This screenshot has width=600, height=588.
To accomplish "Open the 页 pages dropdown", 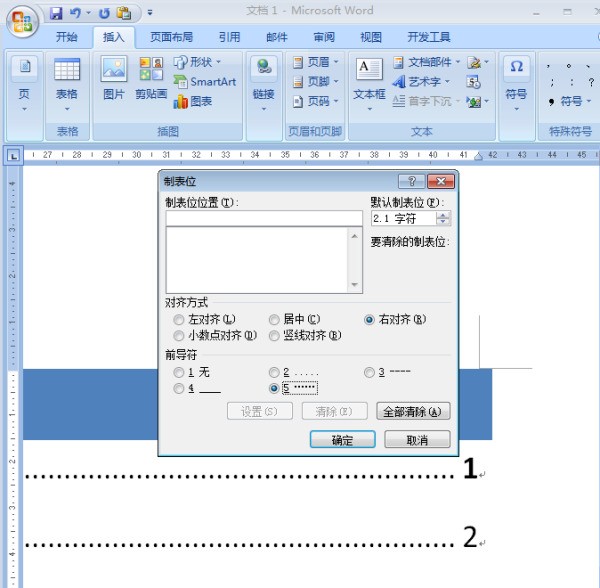I will click(x=24, y=85).
